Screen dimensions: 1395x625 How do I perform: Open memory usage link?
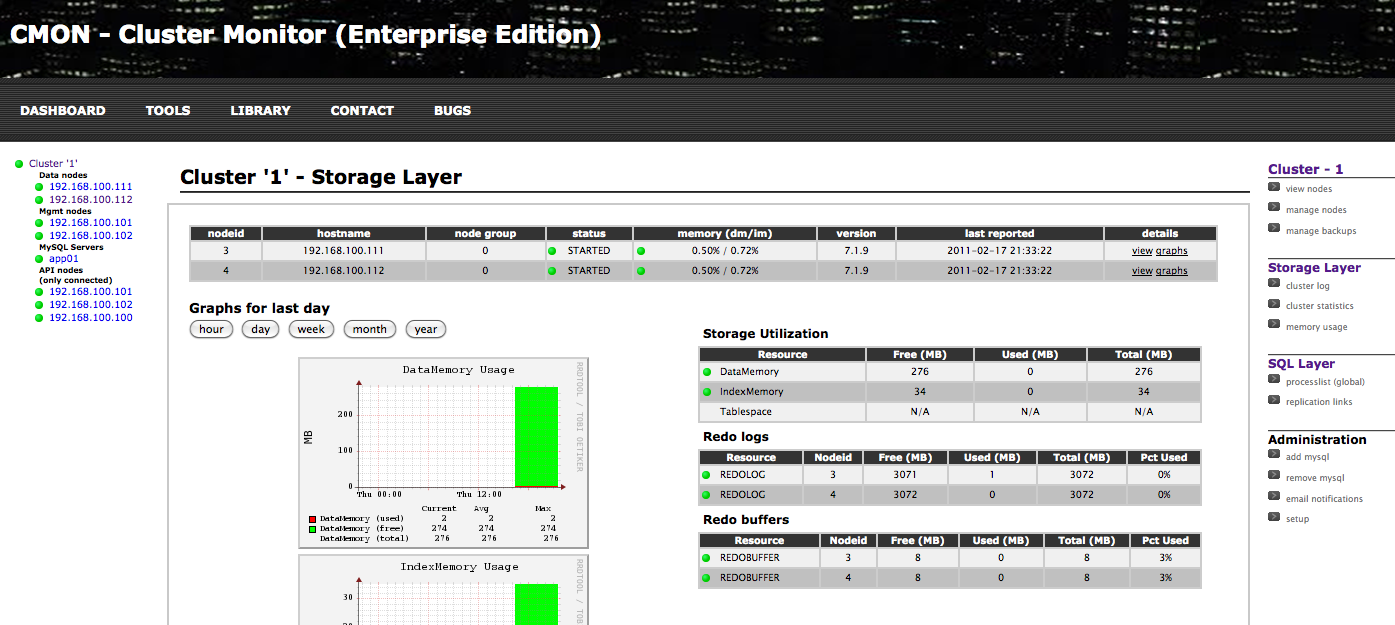pos(1317,327)
